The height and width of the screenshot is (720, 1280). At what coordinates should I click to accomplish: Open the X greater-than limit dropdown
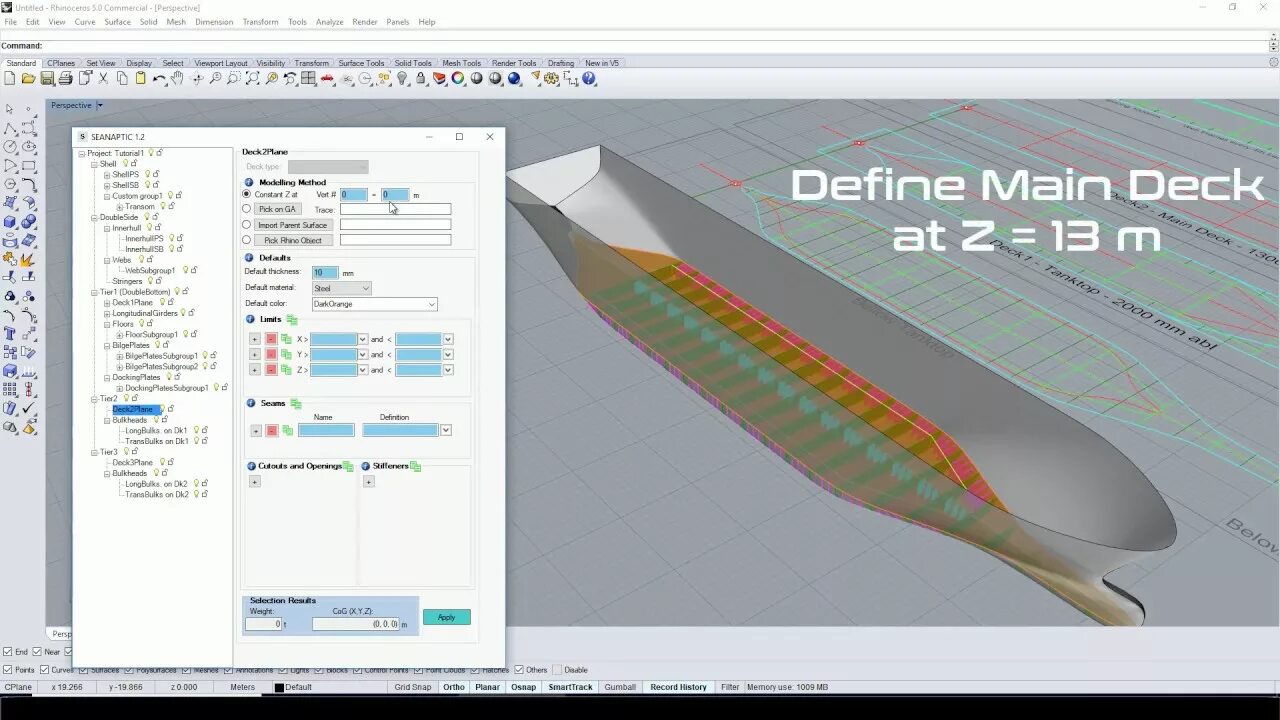[362, 339]
